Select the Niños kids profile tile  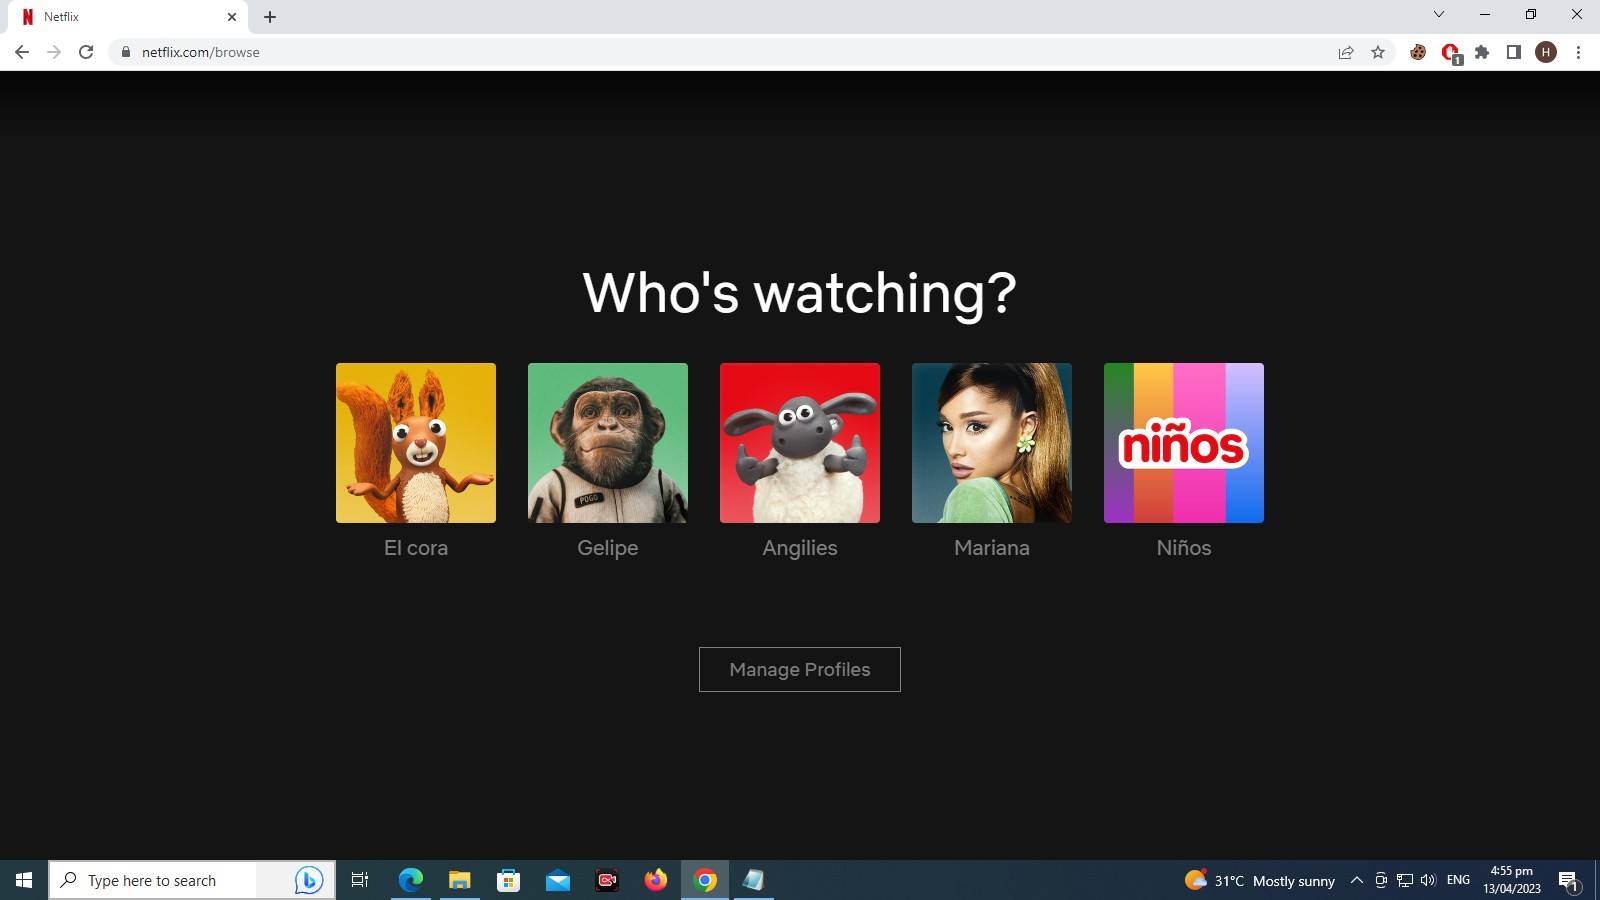point(1184,443)
